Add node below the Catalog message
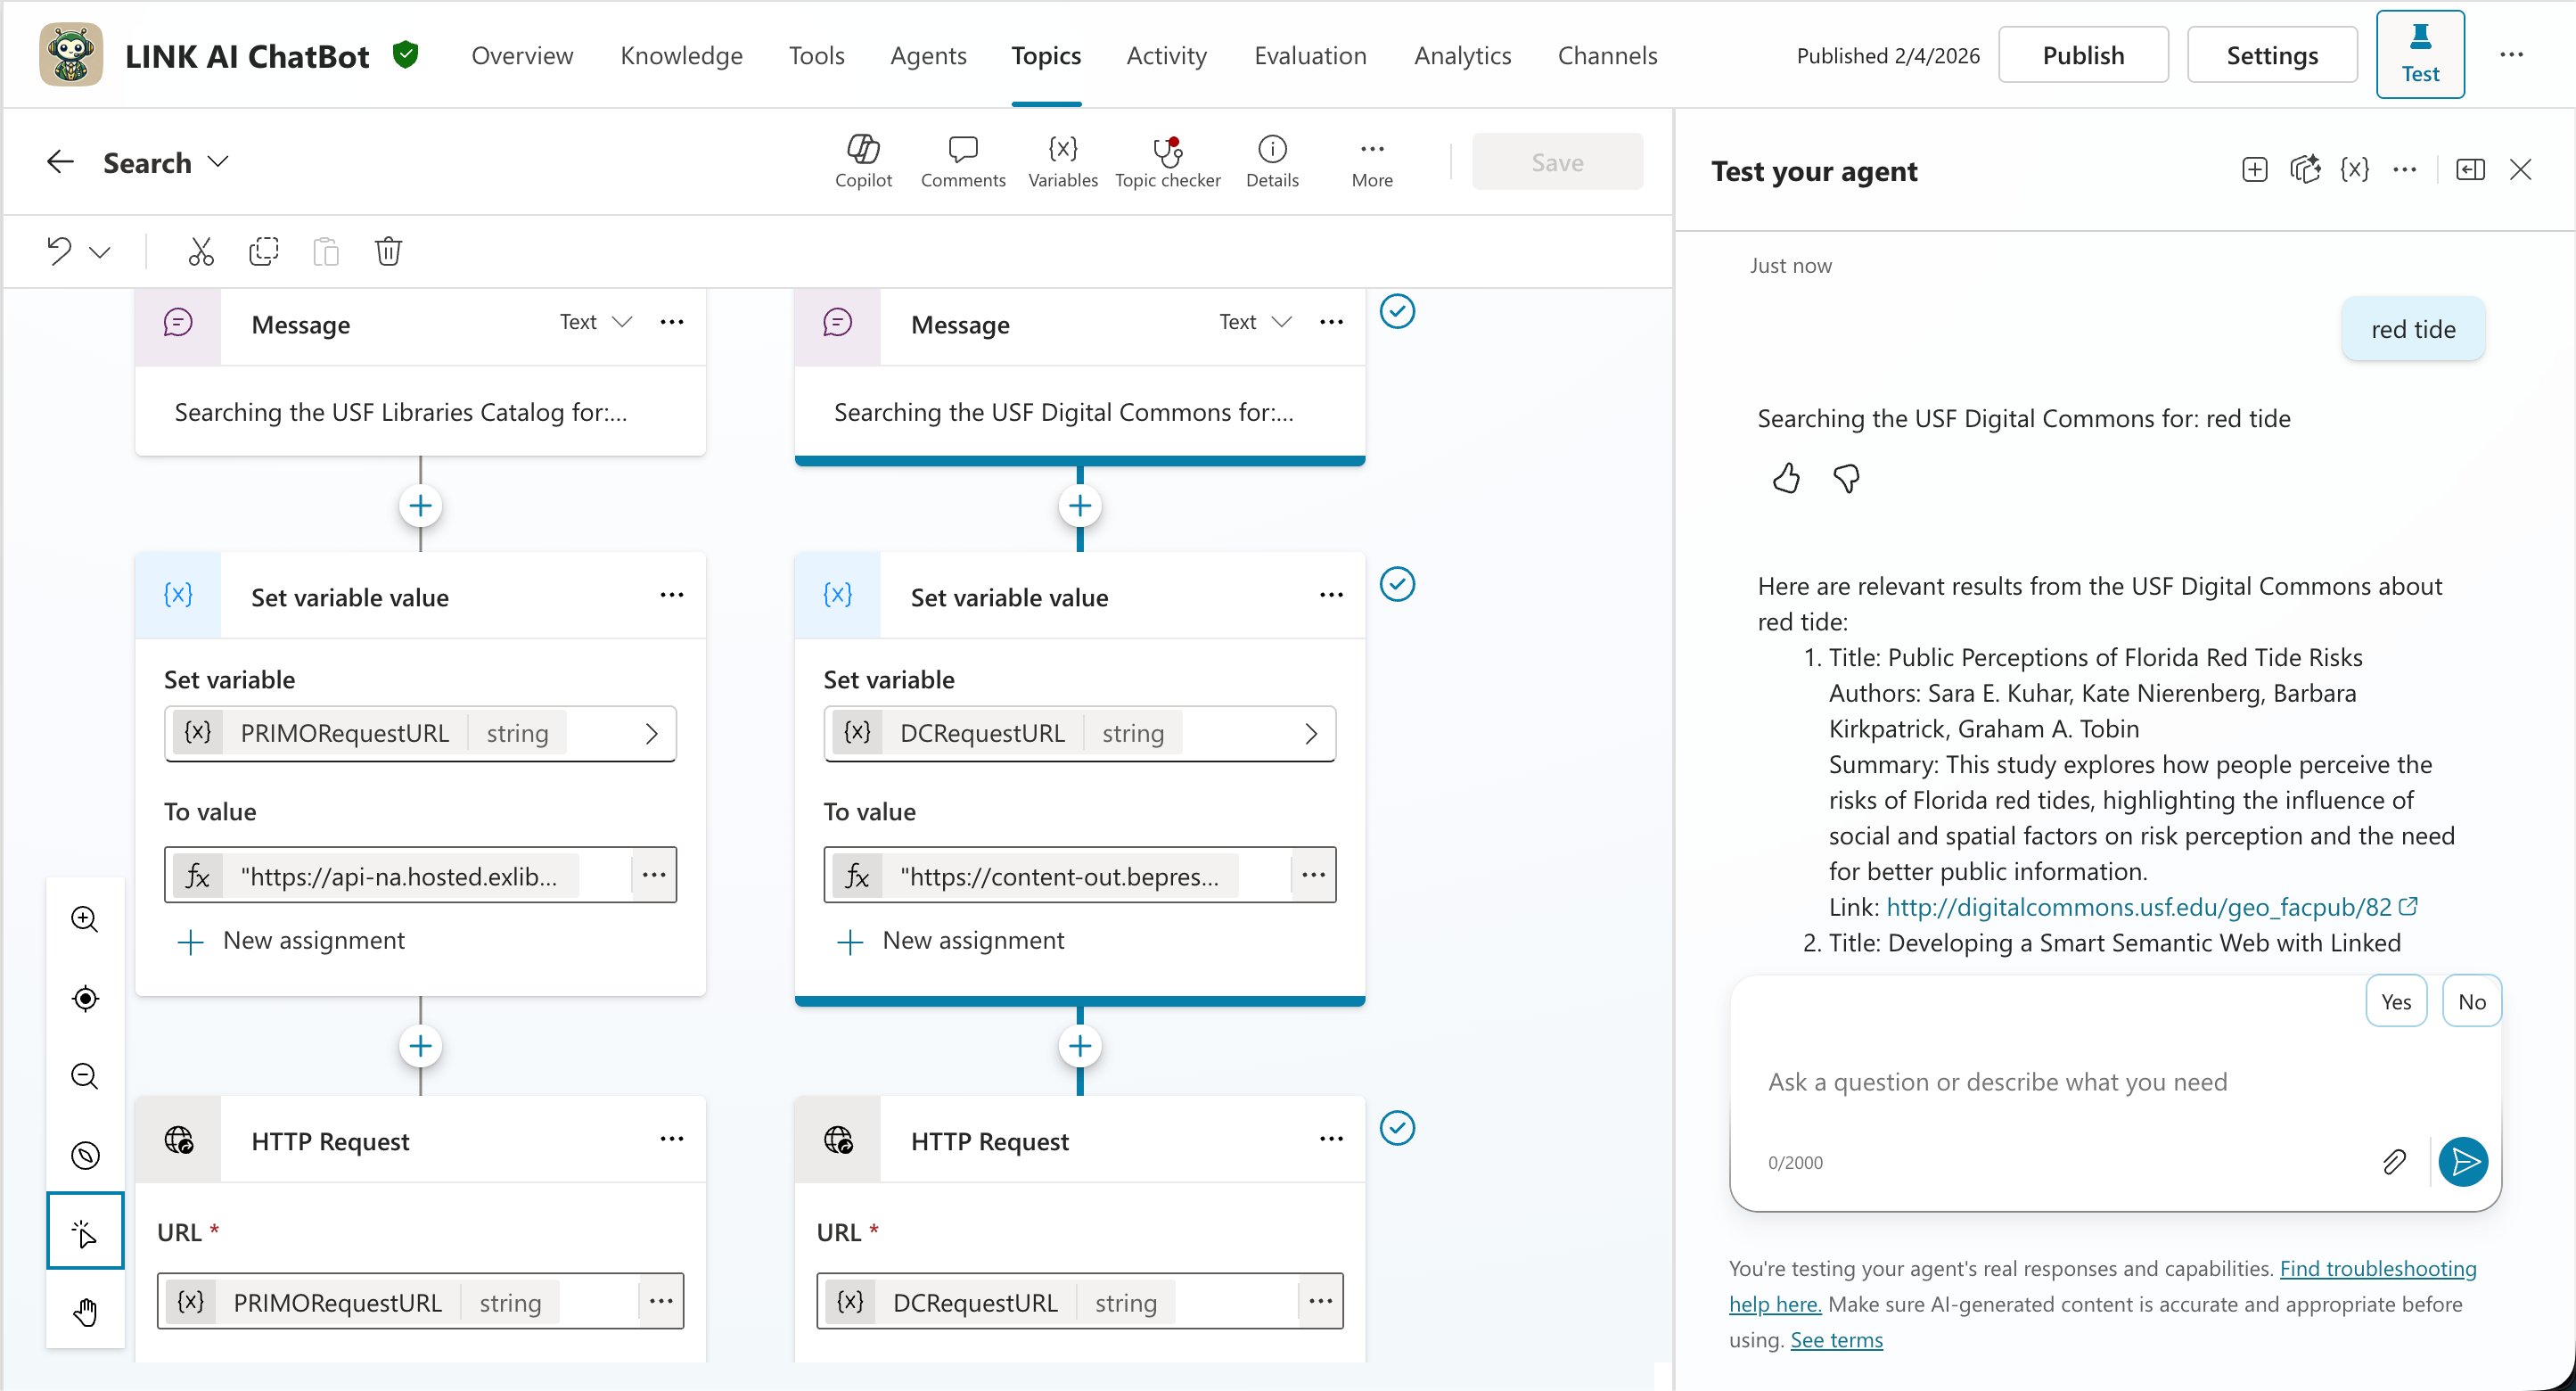Image resolution: width=2576 pixels, height=1391 pixels. point(420,506)
